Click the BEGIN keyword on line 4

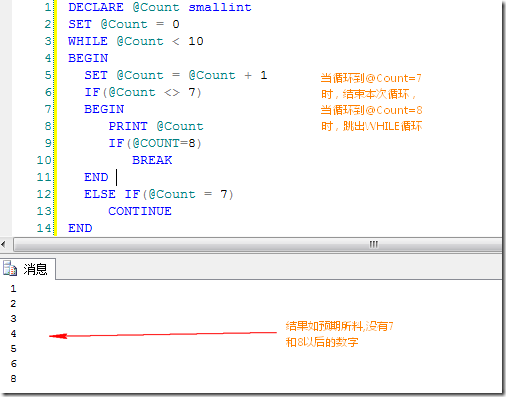point(88,58)
